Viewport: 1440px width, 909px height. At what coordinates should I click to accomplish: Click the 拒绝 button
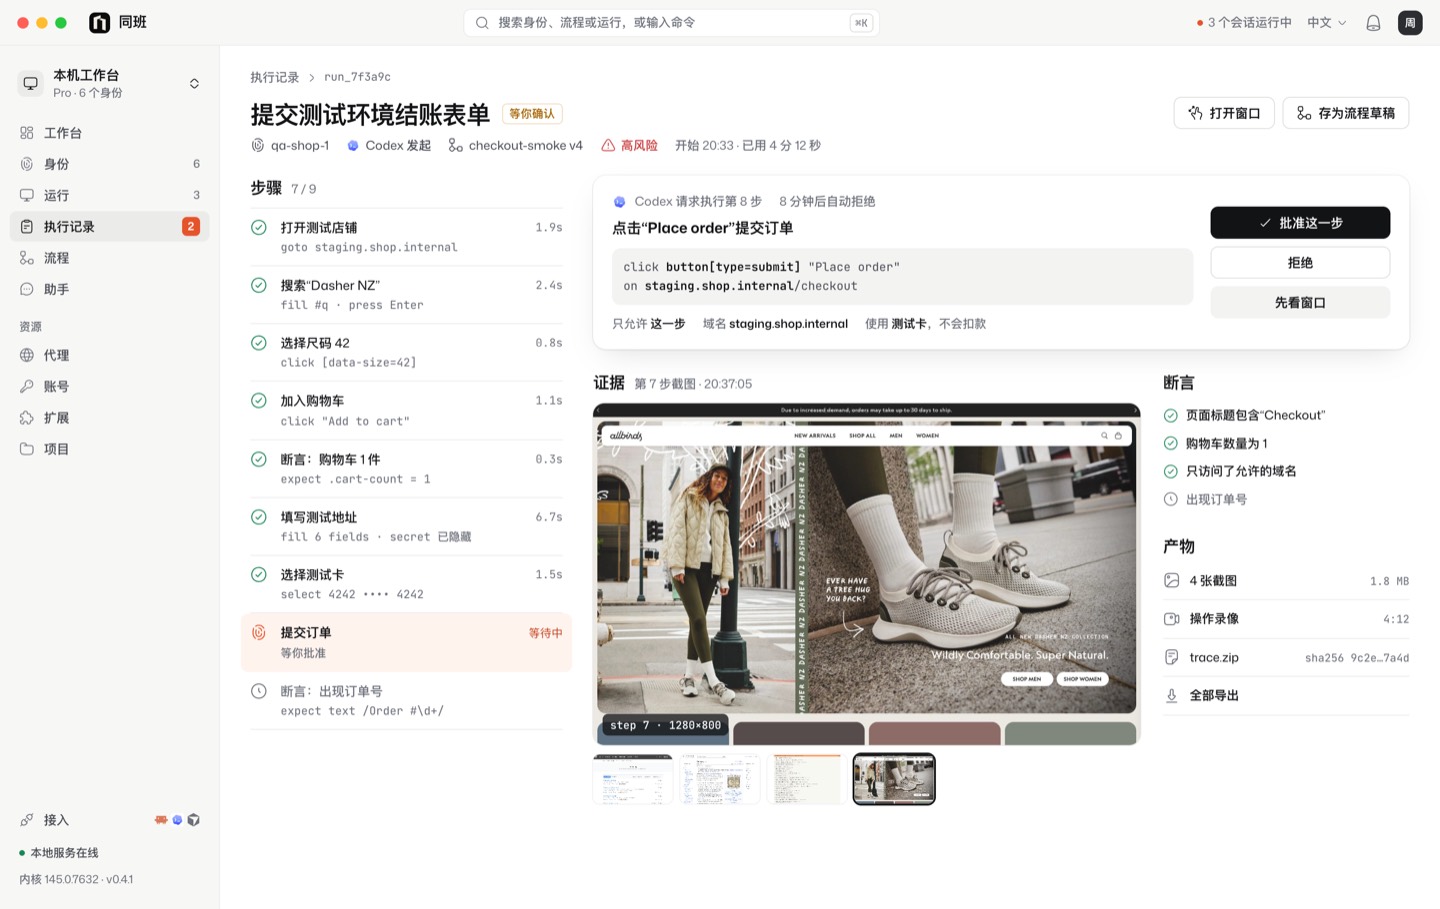[1300, 263]
